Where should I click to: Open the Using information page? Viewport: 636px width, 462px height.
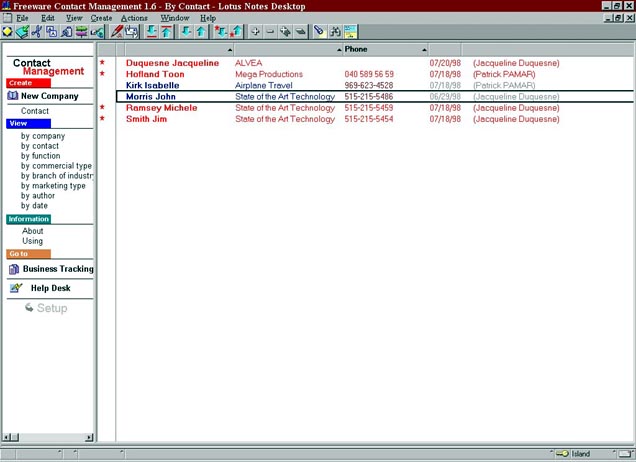[32, 241]
